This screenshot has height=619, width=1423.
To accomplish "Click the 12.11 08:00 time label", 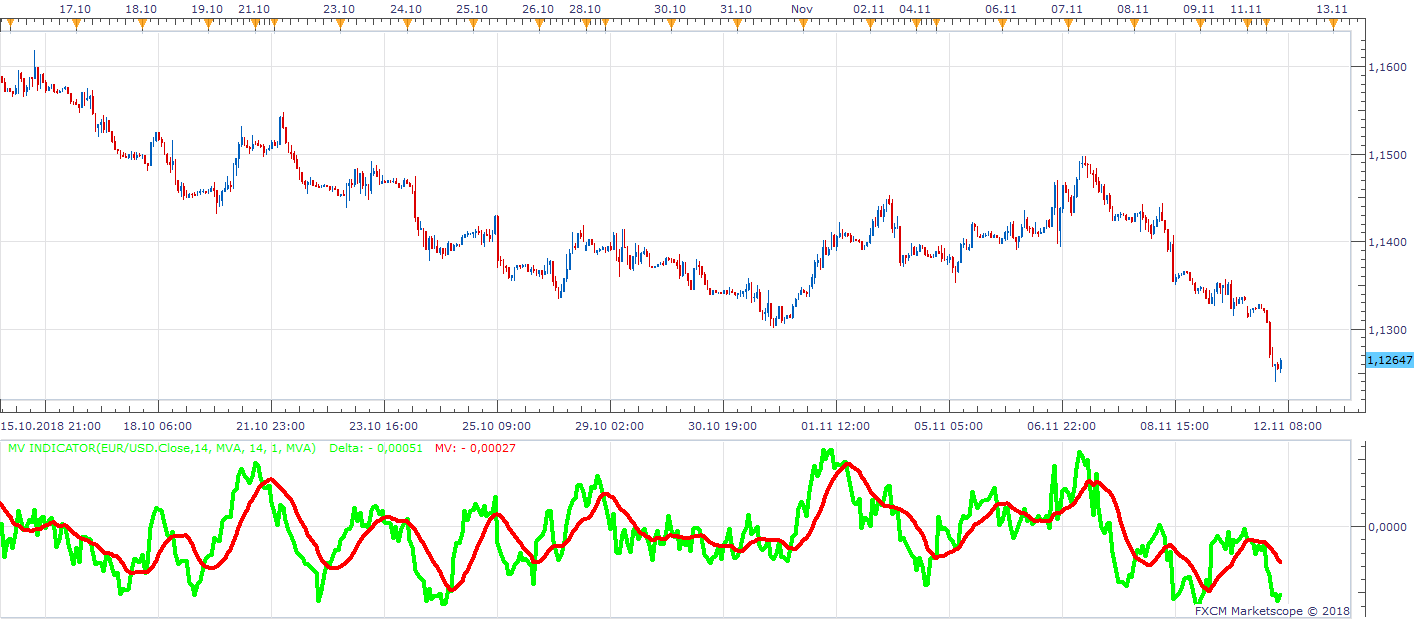I will tap(1286, 425).
